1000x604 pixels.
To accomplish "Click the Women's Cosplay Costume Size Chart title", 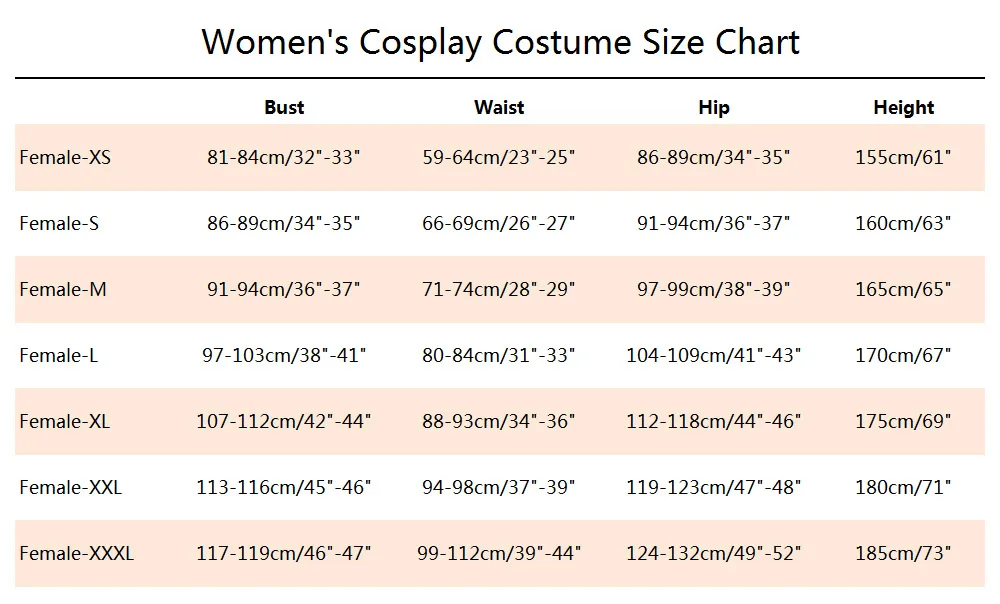I will click(x=500, y=43).
